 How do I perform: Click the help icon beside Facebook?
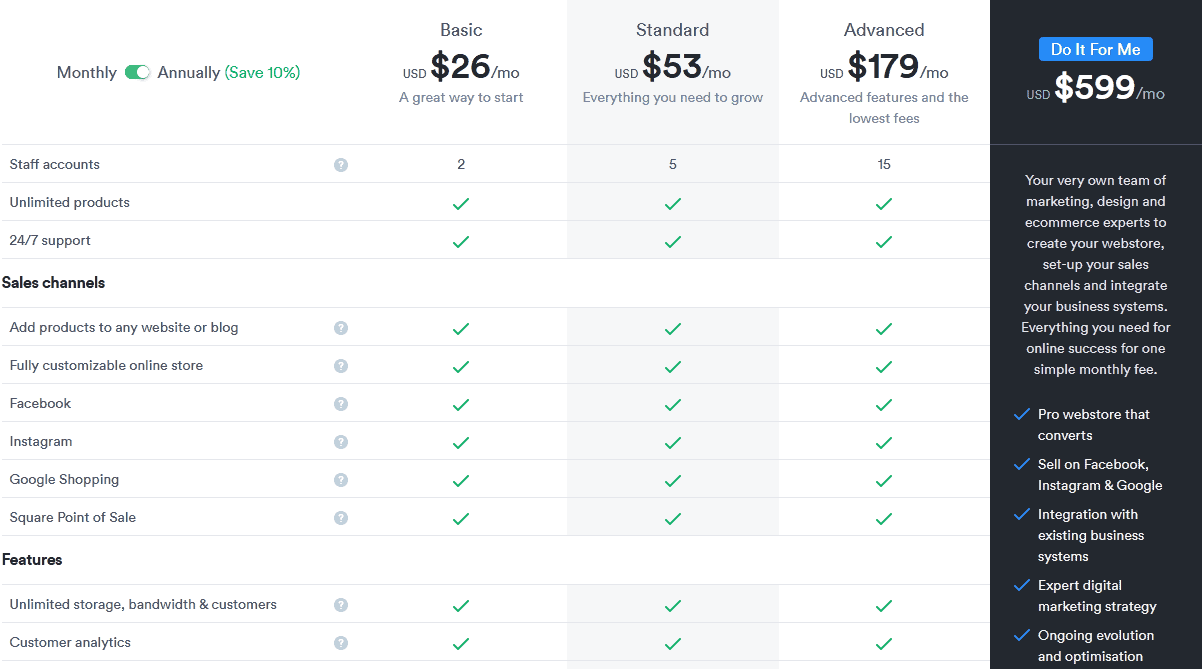[341, 403]
